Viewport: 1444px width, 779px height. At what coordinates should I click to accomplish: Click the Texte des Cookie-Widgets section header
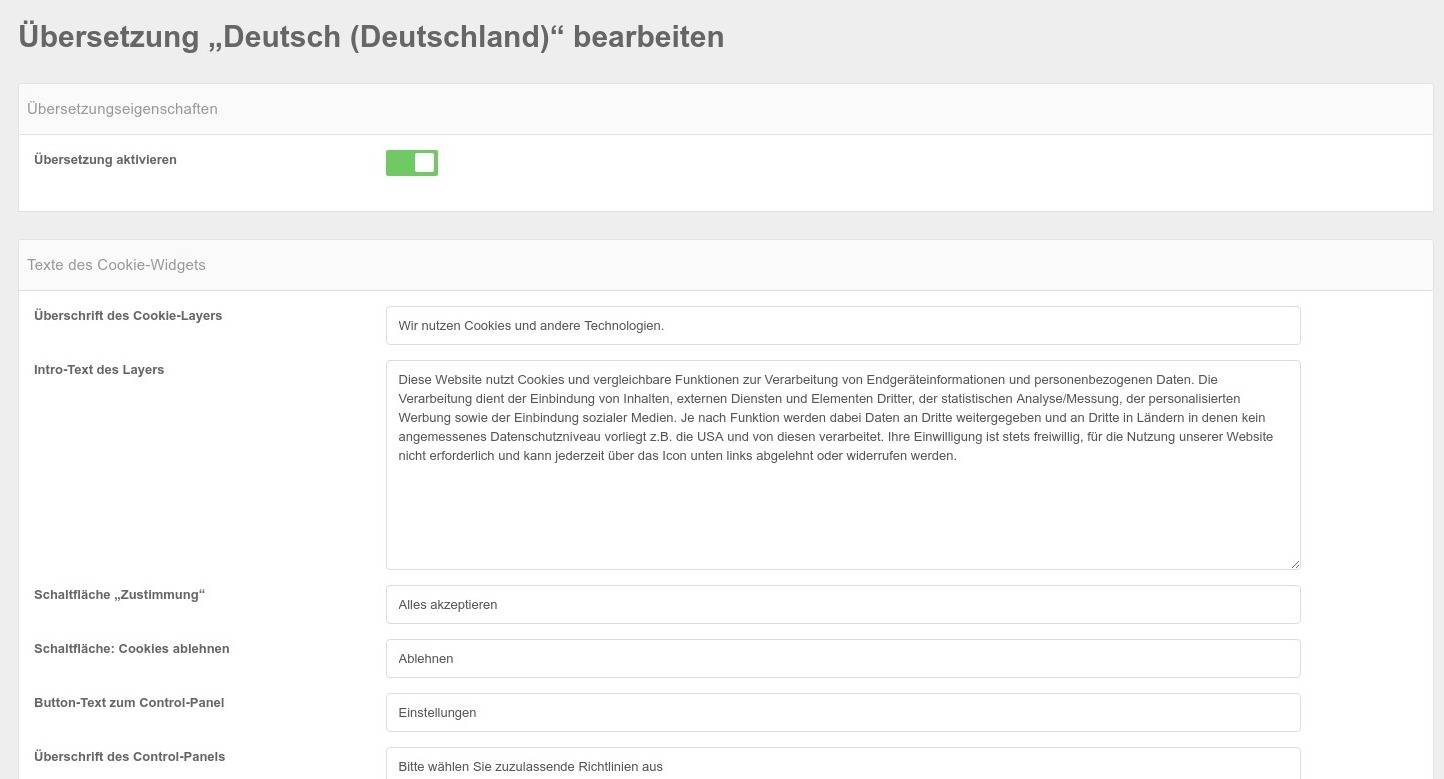[117, 265]
